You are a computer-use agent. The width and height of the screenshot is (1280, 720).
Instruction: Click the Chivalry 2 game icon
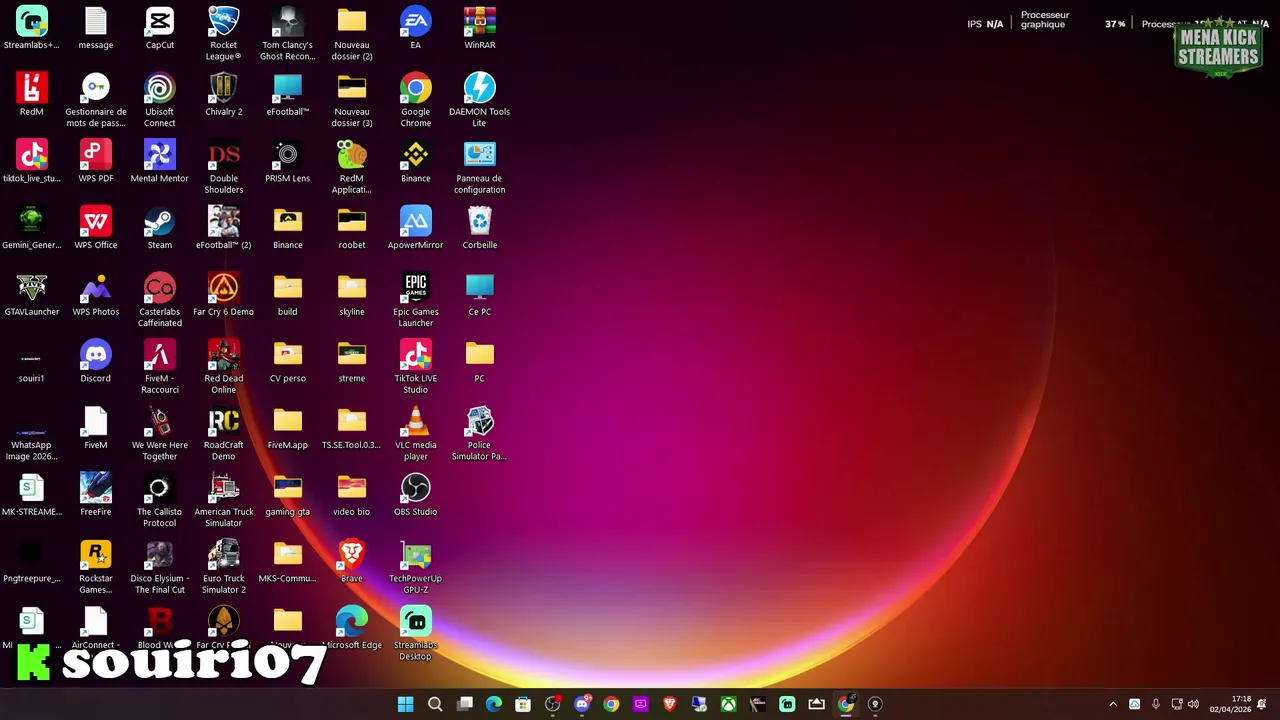[x=224, y=95]
